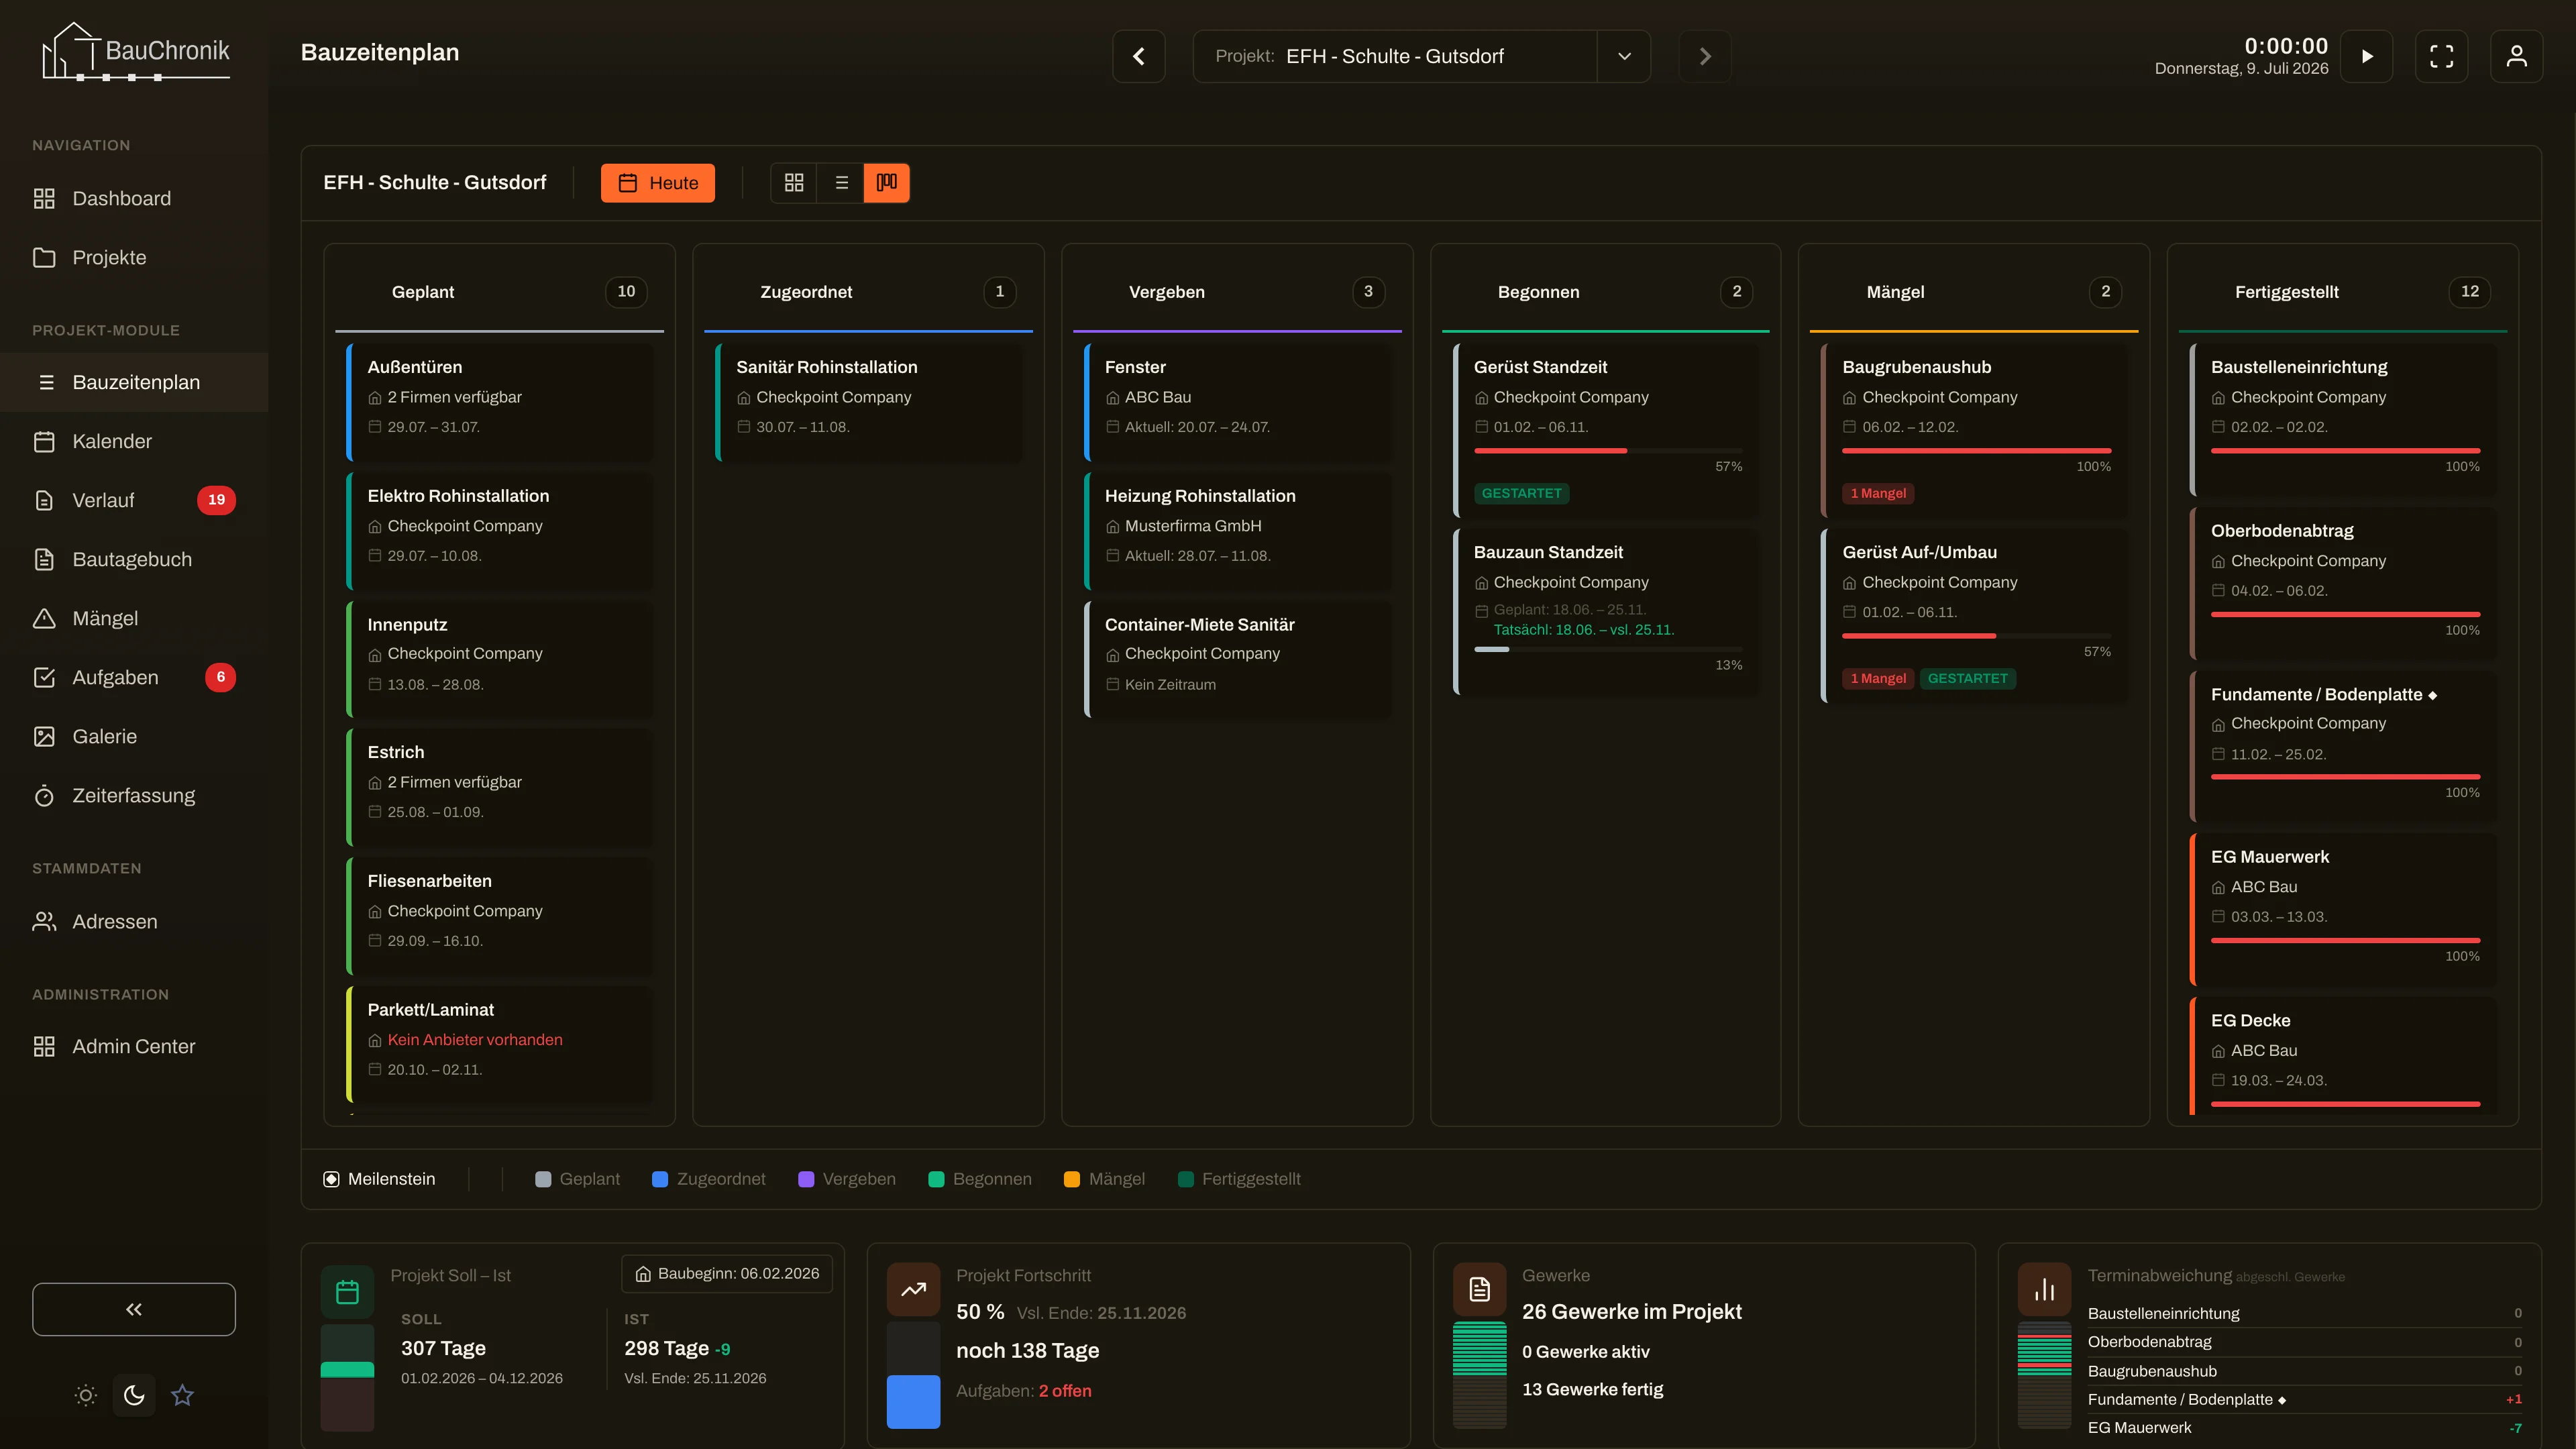Open the Dashboard page
The width and height of the screenshot is (2576, 1449).
coord(134,198)
